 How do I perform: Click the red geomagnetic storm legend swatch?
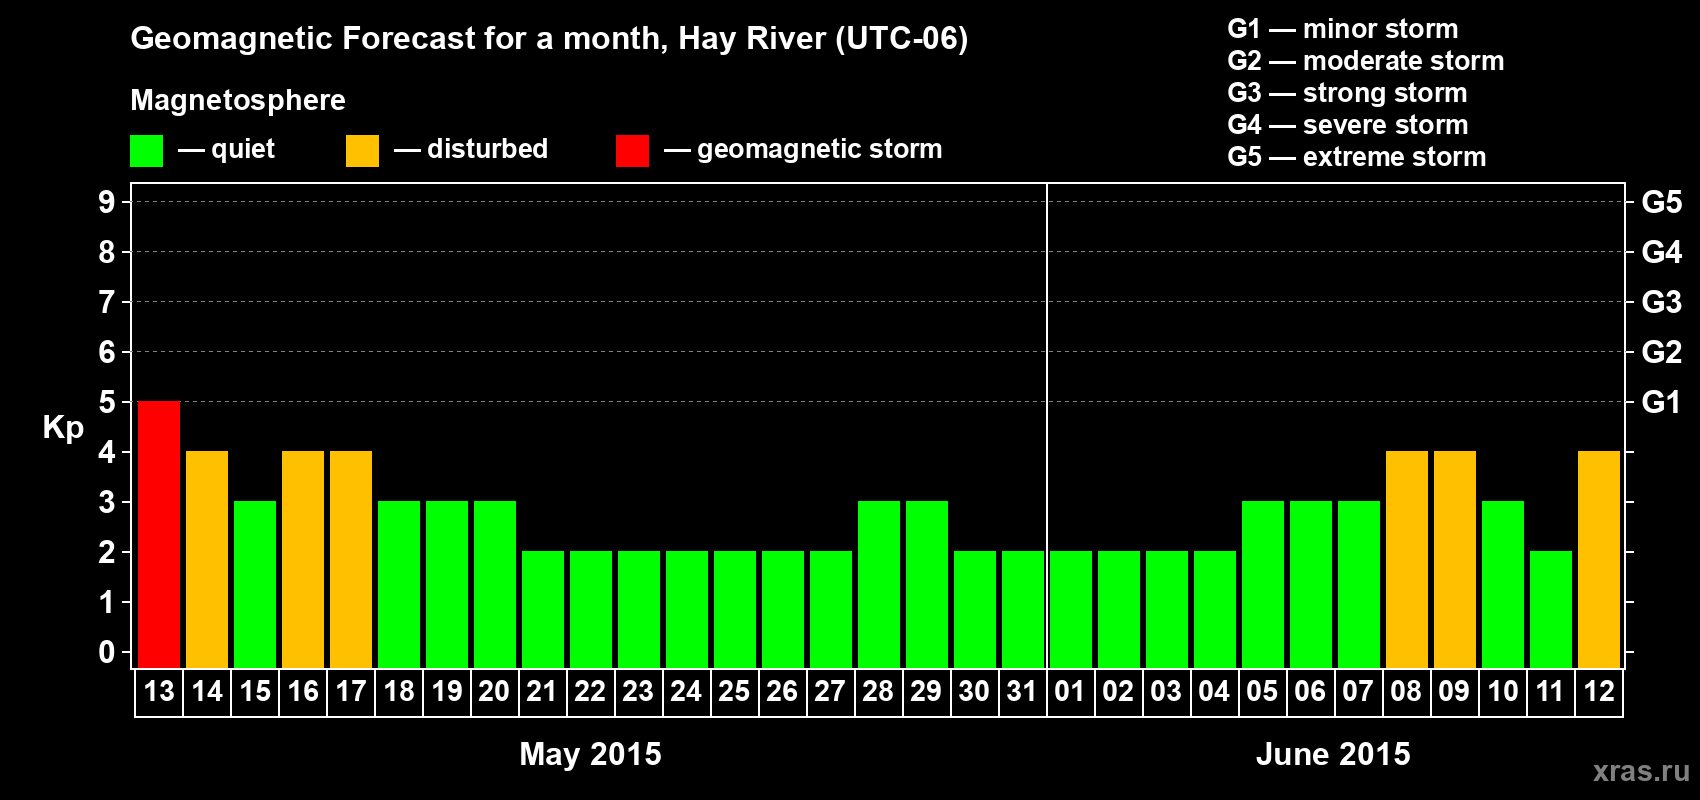point(632,151)
